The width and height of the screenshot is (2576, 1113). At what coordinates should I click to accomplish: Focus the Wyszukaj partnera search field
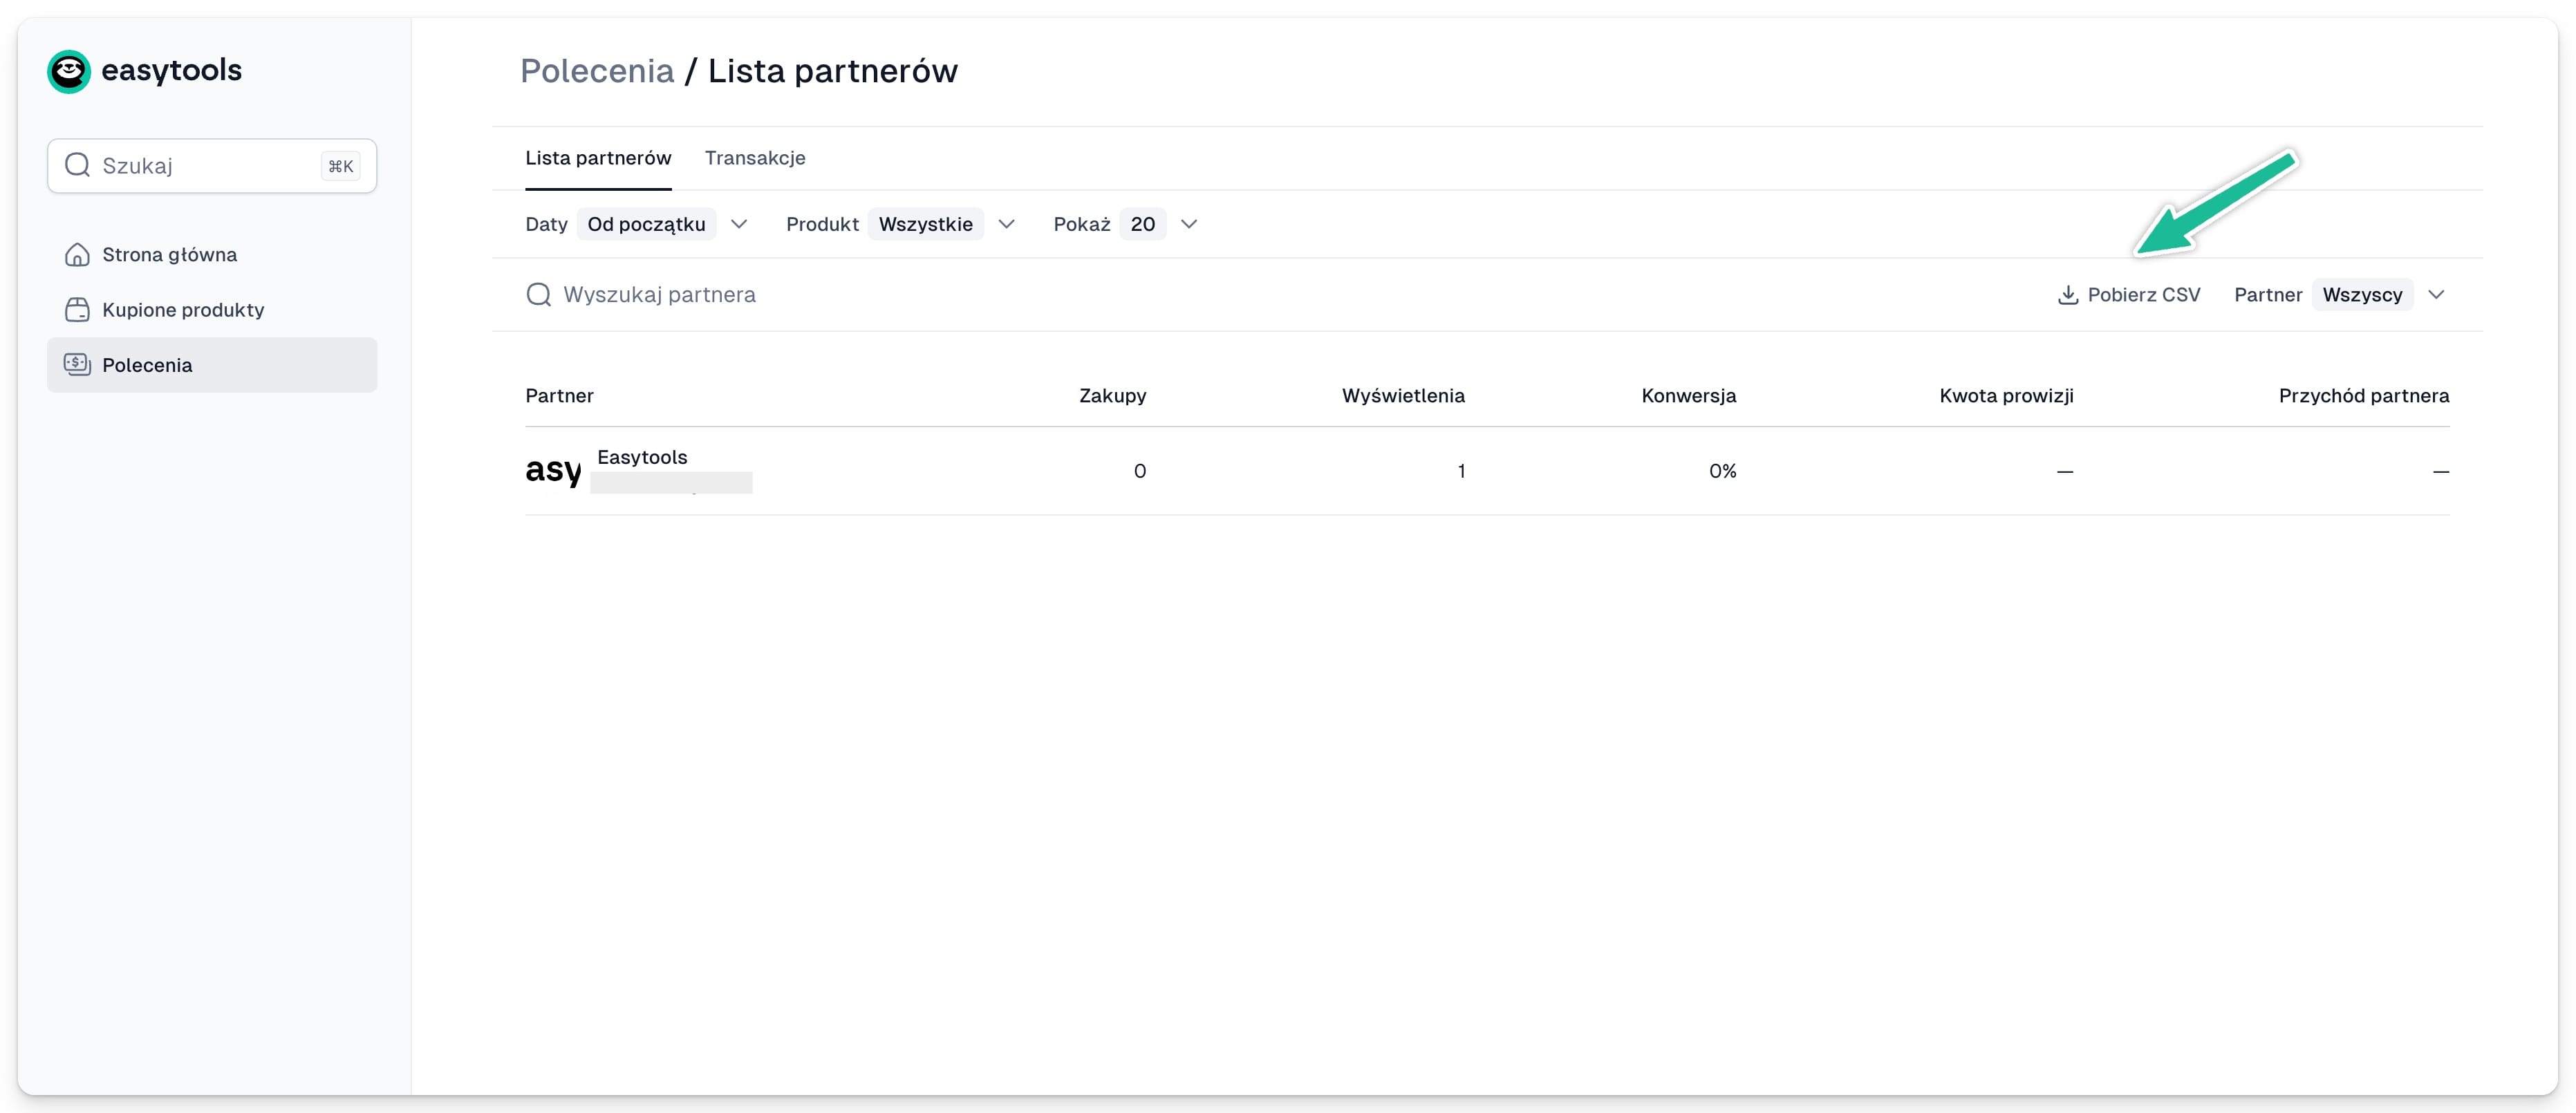[1200, 294]
